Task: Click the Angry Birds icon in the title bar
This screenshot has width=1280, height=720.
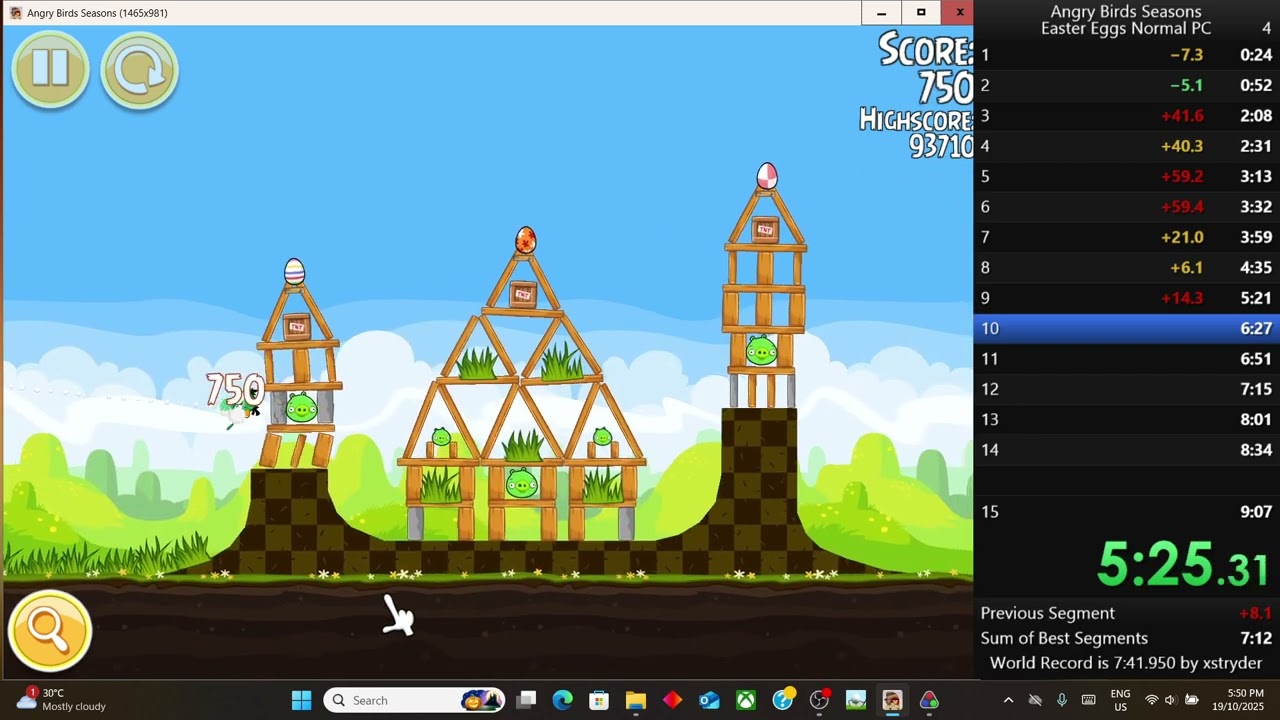Action: 15,12
